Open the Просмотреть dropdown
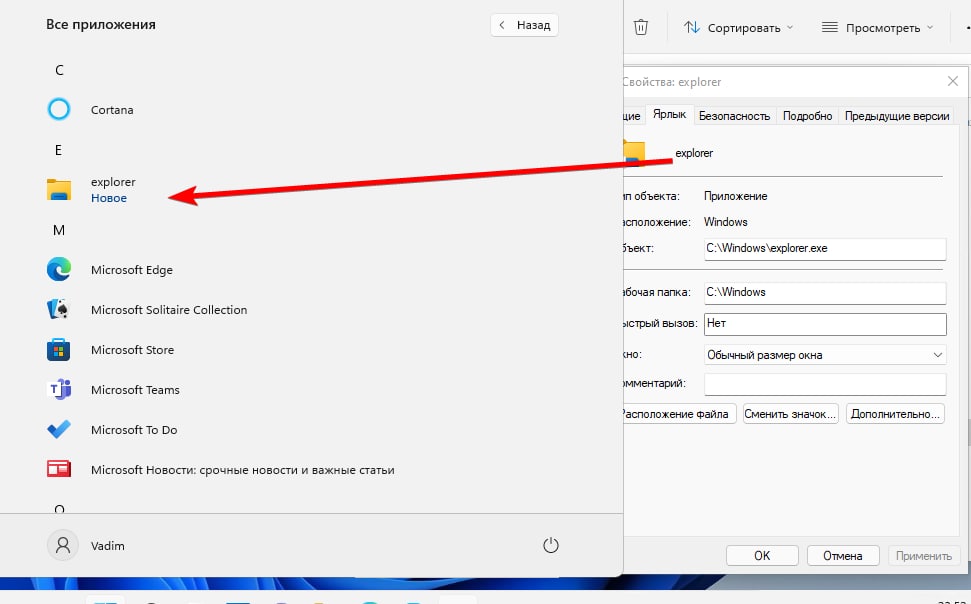Screen dimensions: 971x604 point(877,28)
